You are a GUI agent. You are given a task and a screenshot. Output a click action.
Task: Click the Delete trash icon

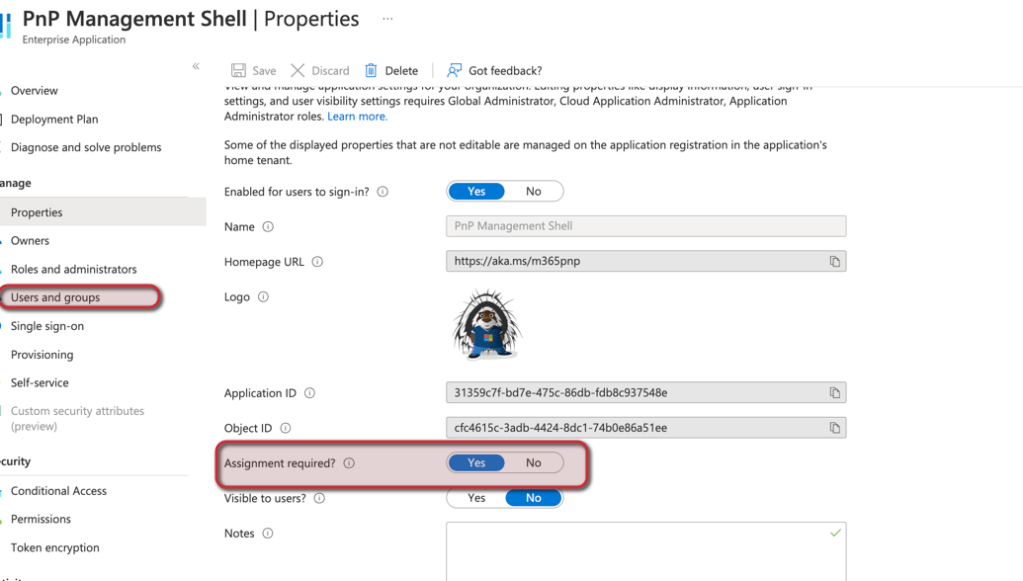[371, 71]
